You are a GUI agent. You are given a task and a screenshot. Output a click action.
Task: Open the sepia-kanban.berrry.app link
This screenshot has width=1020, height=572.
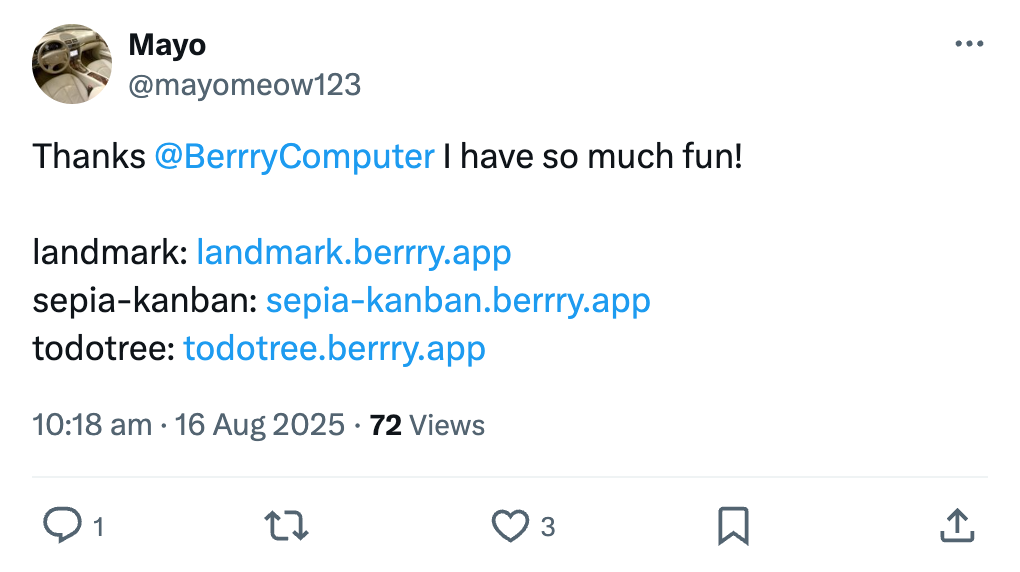coord(458,300)
